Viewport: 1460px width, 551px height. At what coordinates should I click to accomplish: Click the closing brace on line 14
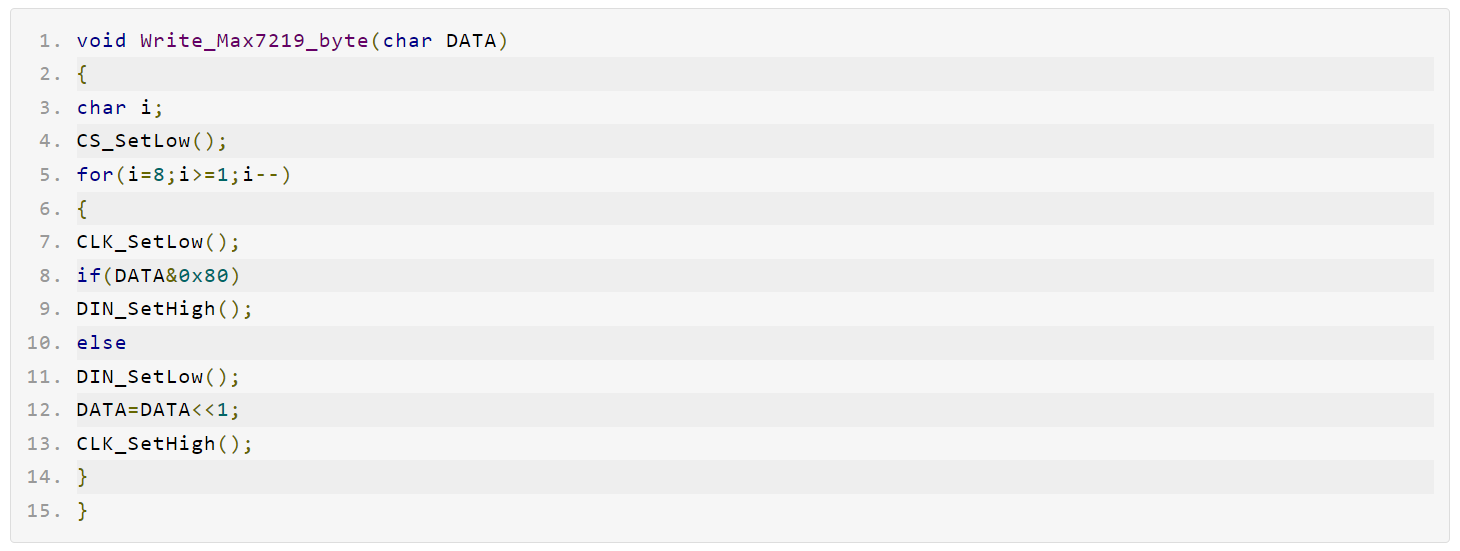(82, 477)
